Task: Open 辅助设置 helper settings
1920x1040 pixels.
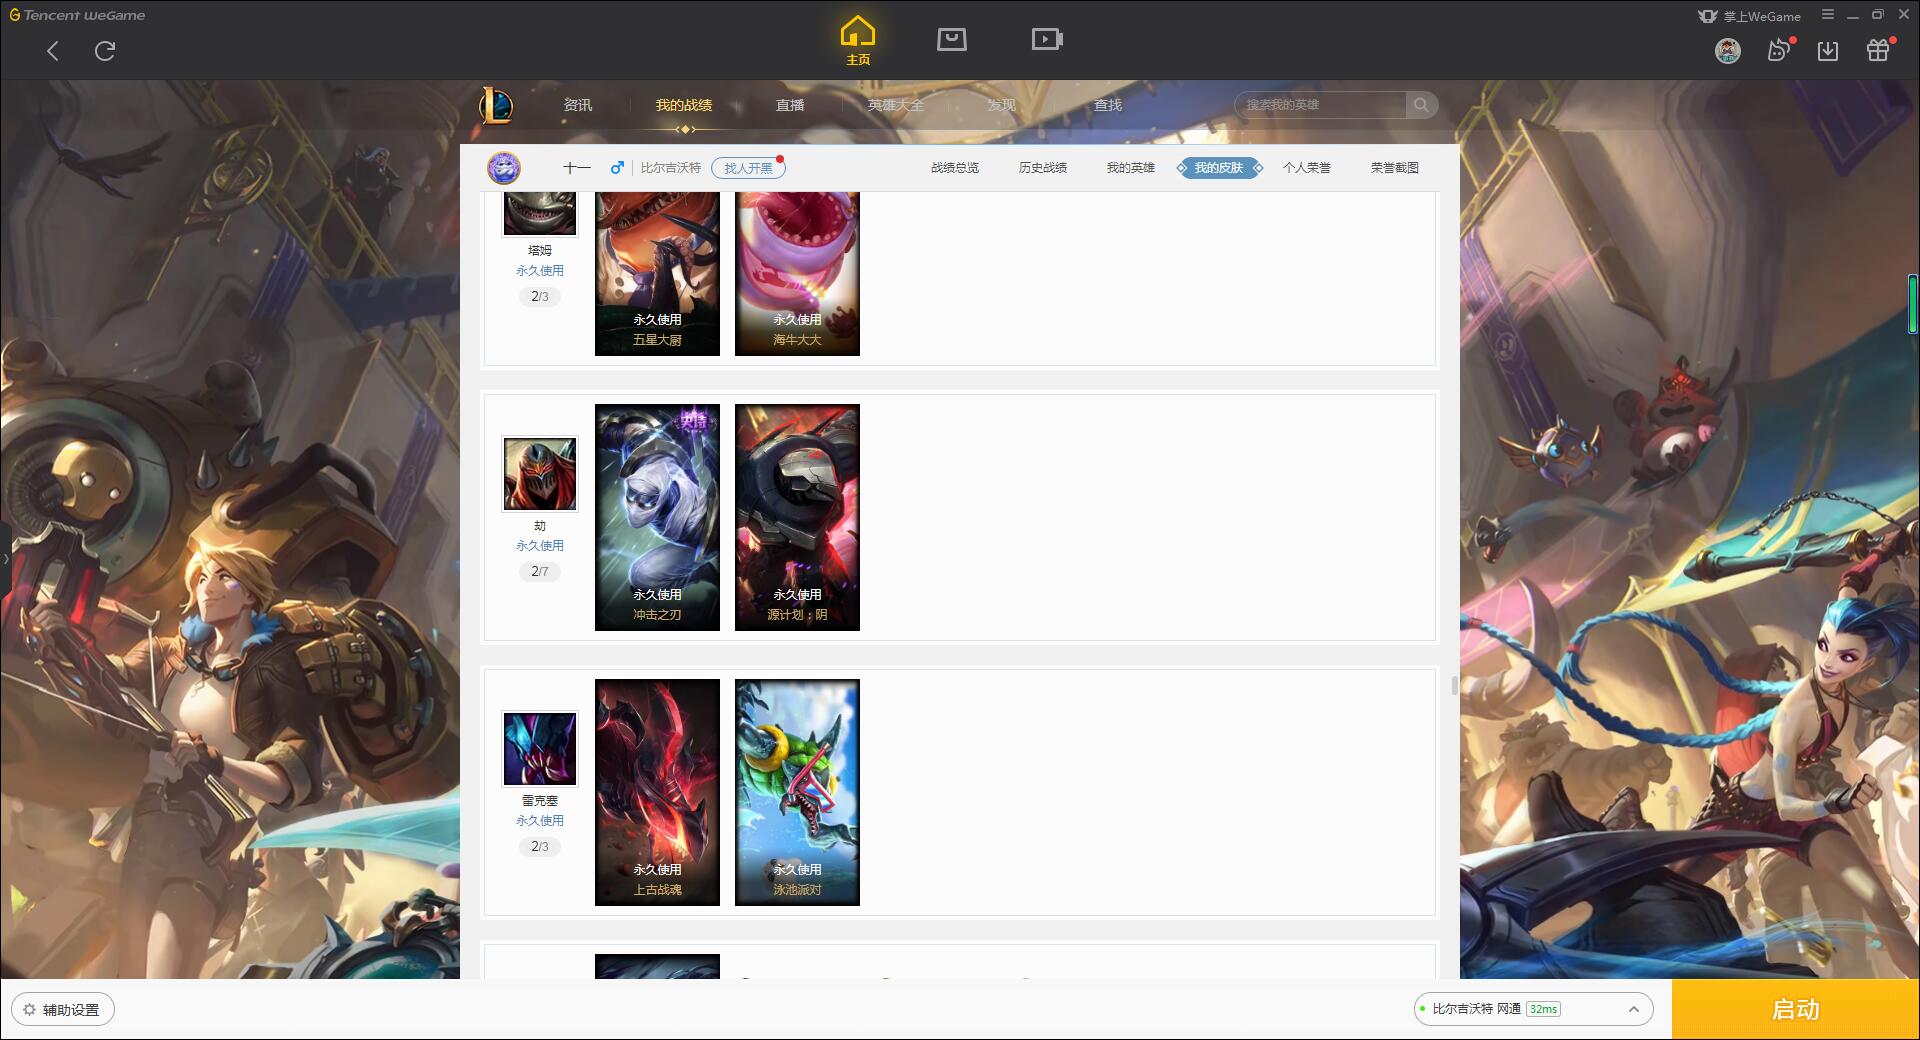Action: tap(63, 1009)
